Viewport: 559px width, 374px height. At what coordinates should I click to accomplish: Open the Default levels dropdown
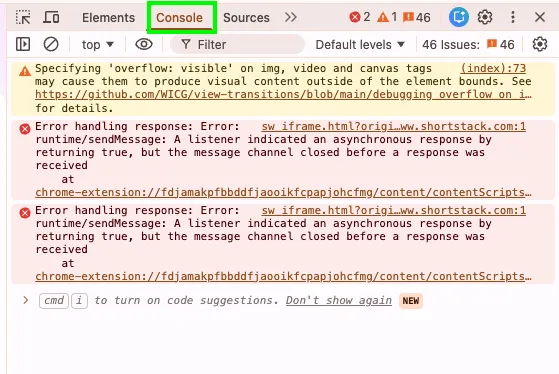(360, 45)
